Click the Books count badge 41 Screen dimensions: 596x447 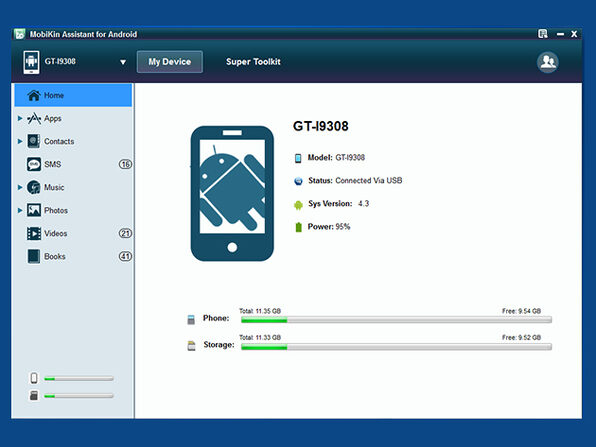pos(125,256)
